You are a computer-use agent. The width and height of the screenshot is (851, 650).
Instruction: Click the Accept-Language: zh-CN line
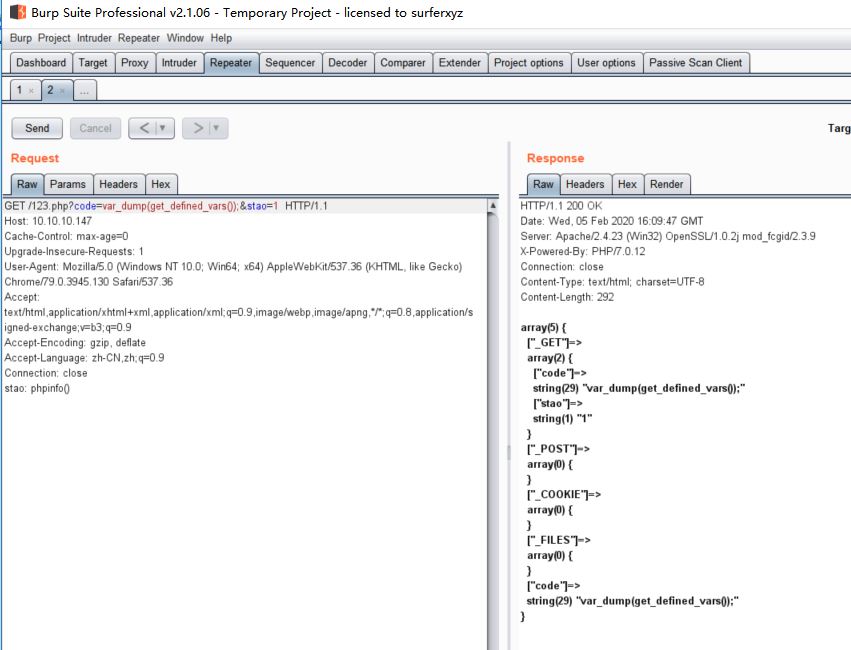(84, 358)
